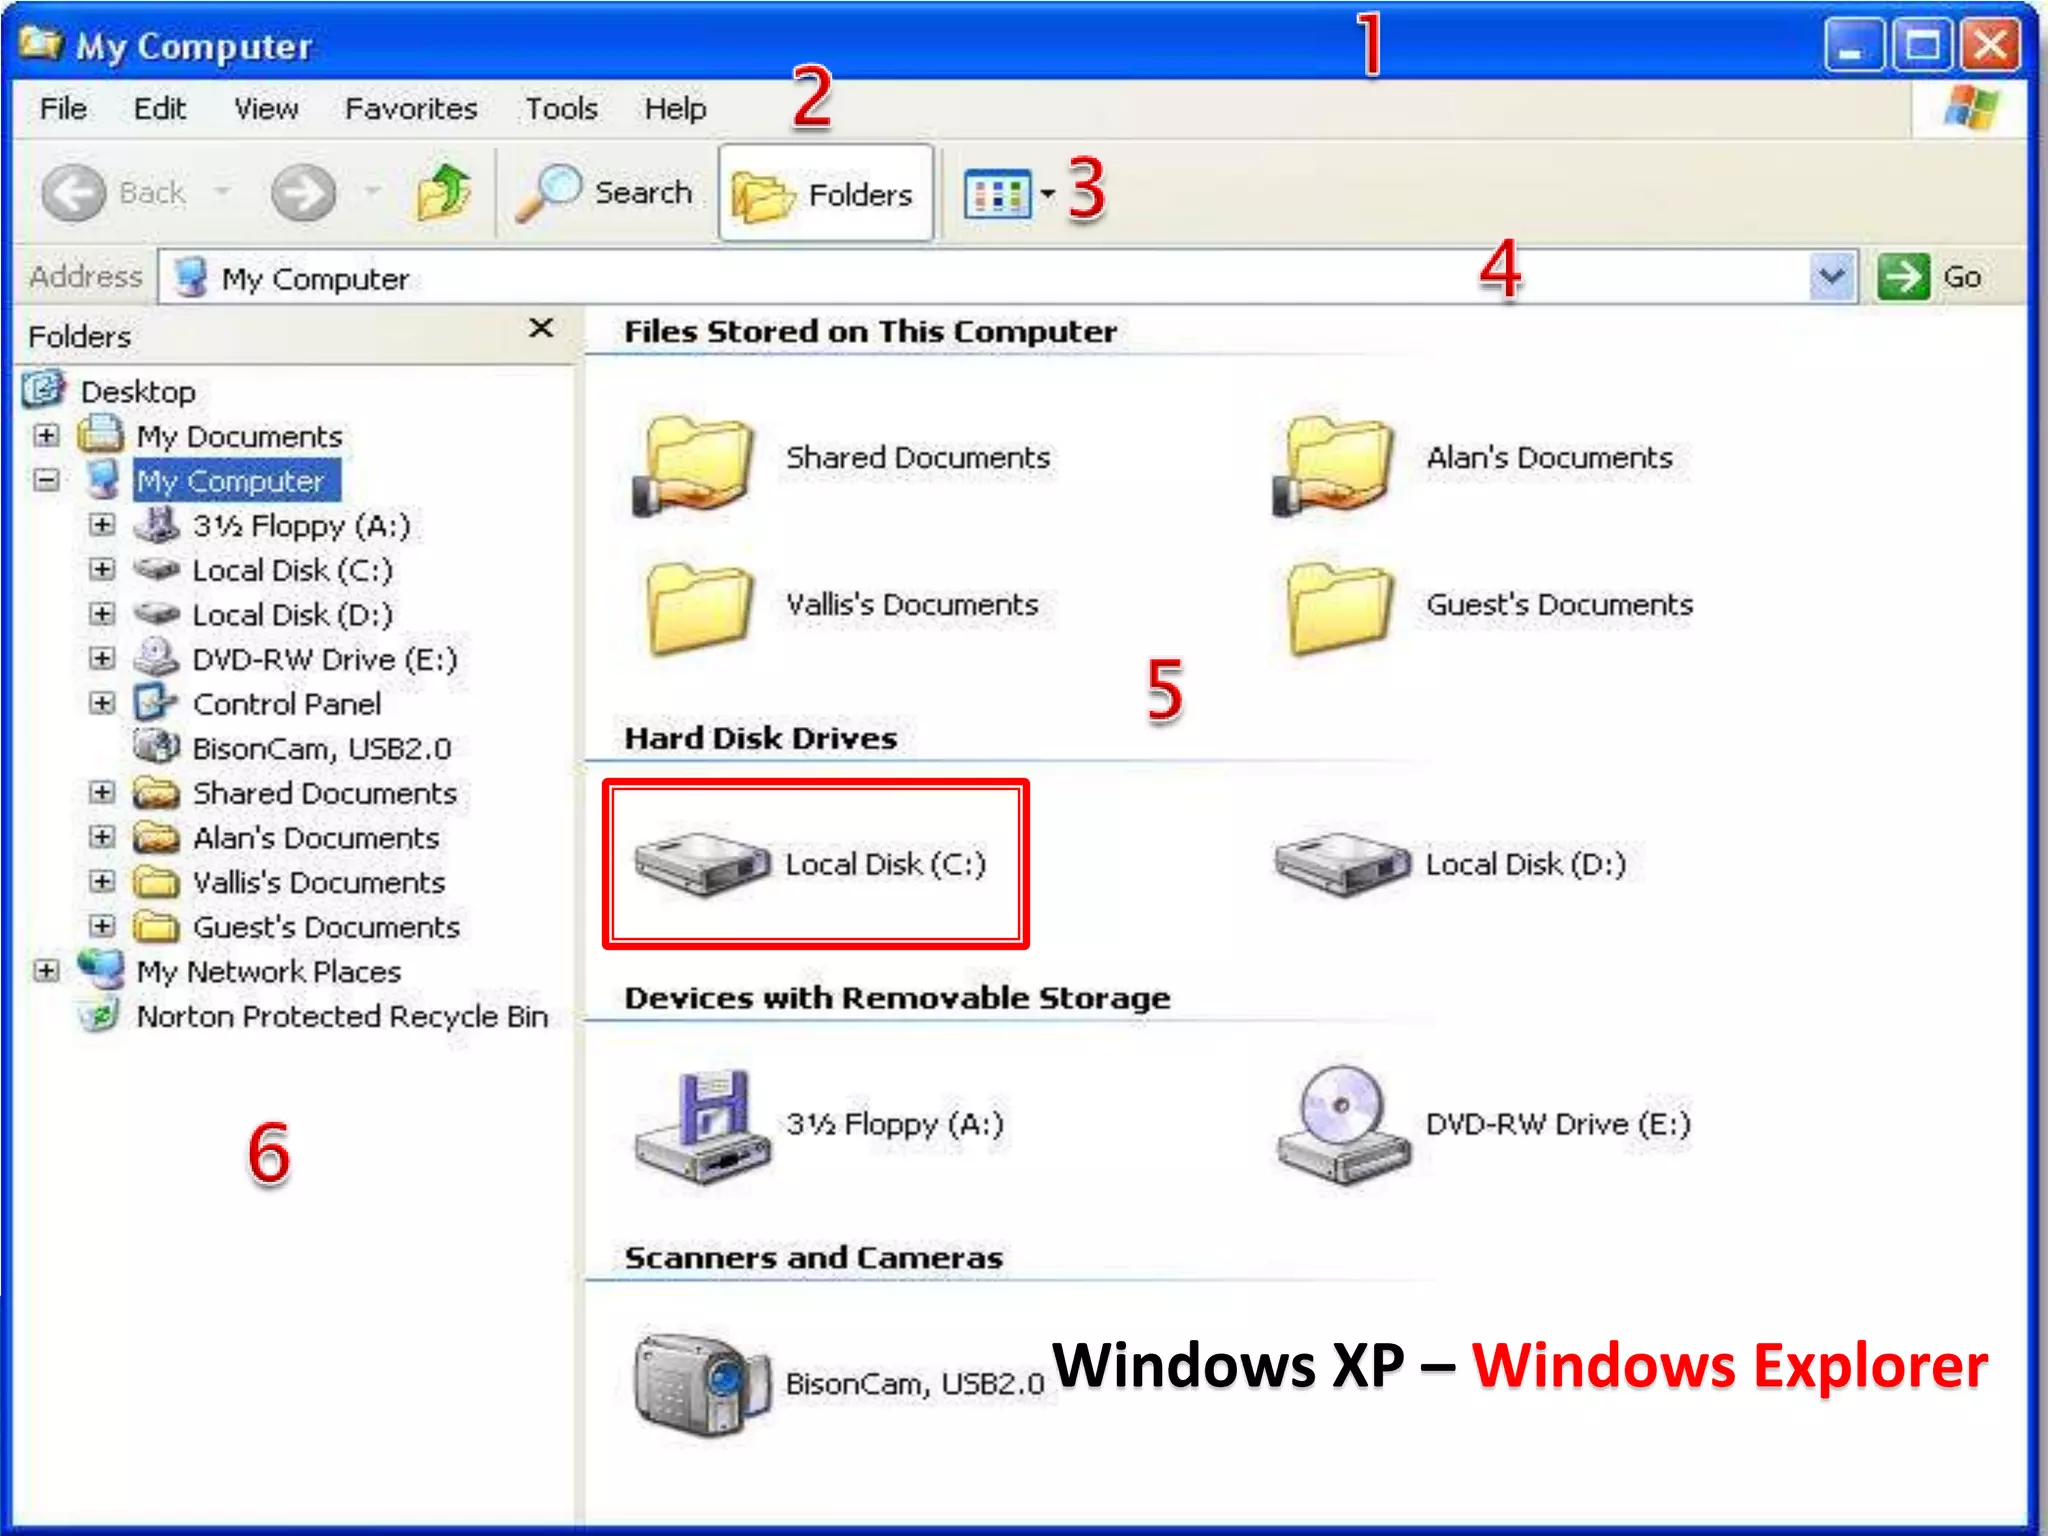
Task: Select DVD-RW Drive (E:) disc icon
Action: [1342, 1124]
